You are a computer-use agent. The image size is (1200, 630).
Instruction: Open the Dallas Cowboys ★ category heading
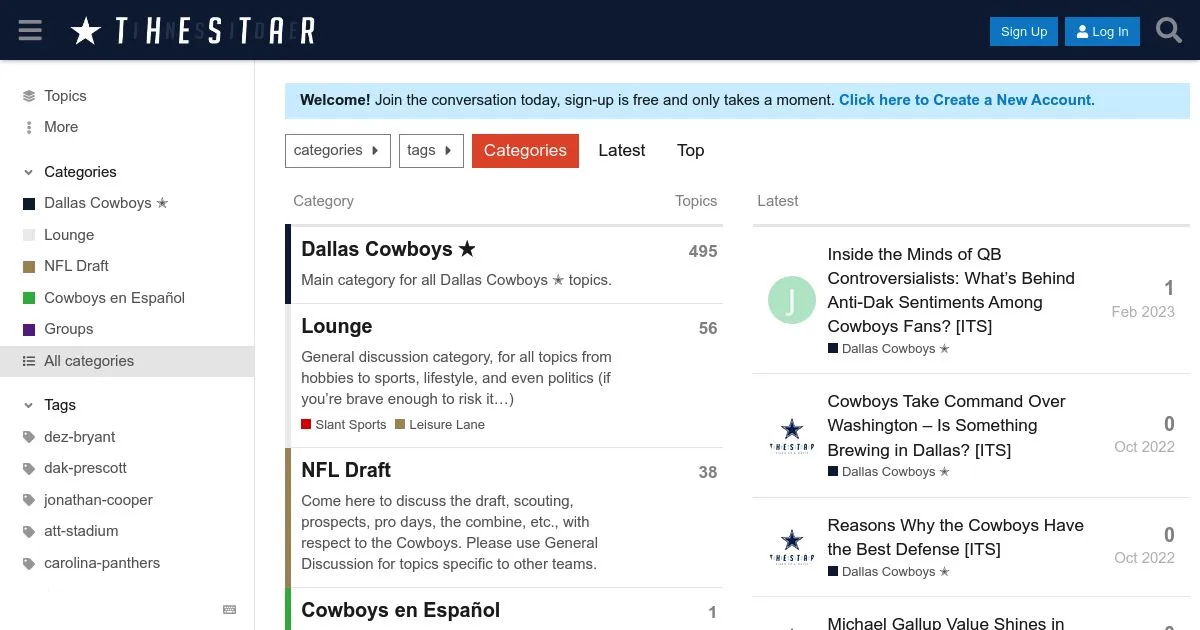[x=388, y=249]
